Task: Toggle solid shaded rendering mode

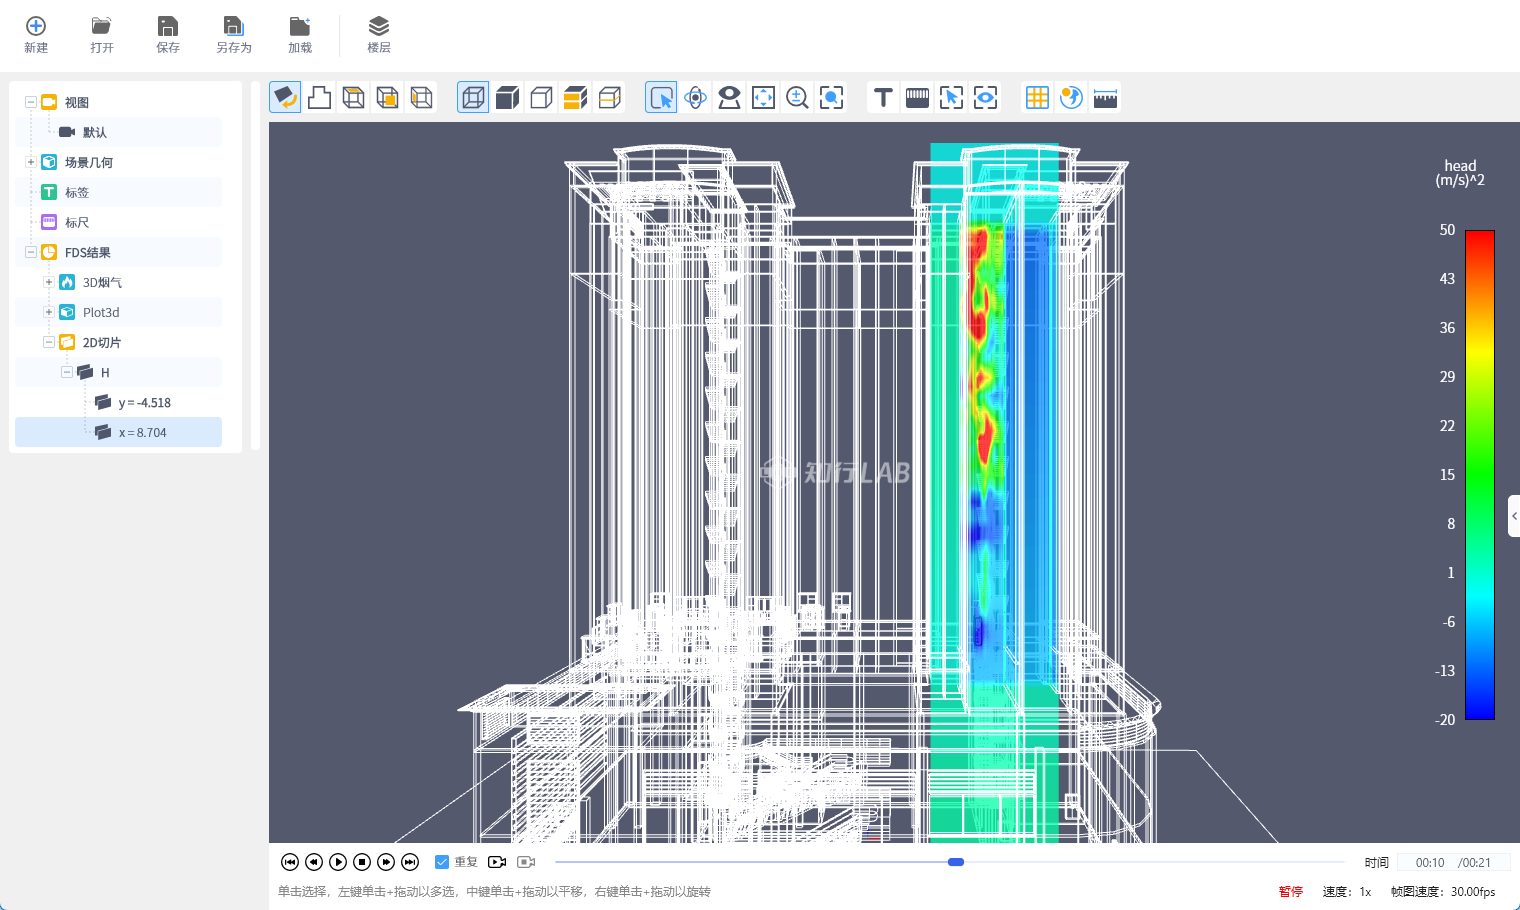Action: click(x=508, y=97)
